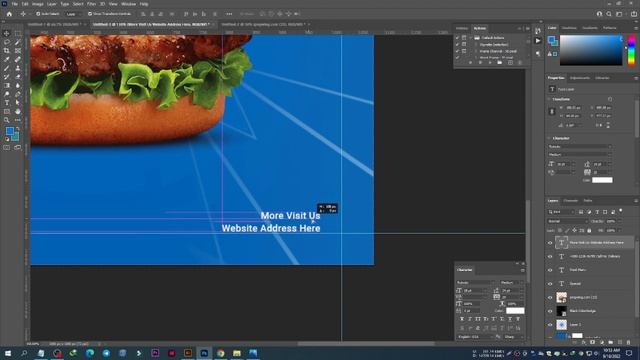Play the selected action in Actions panel
This screenshot has width=640, height=360.
point(490,63)
